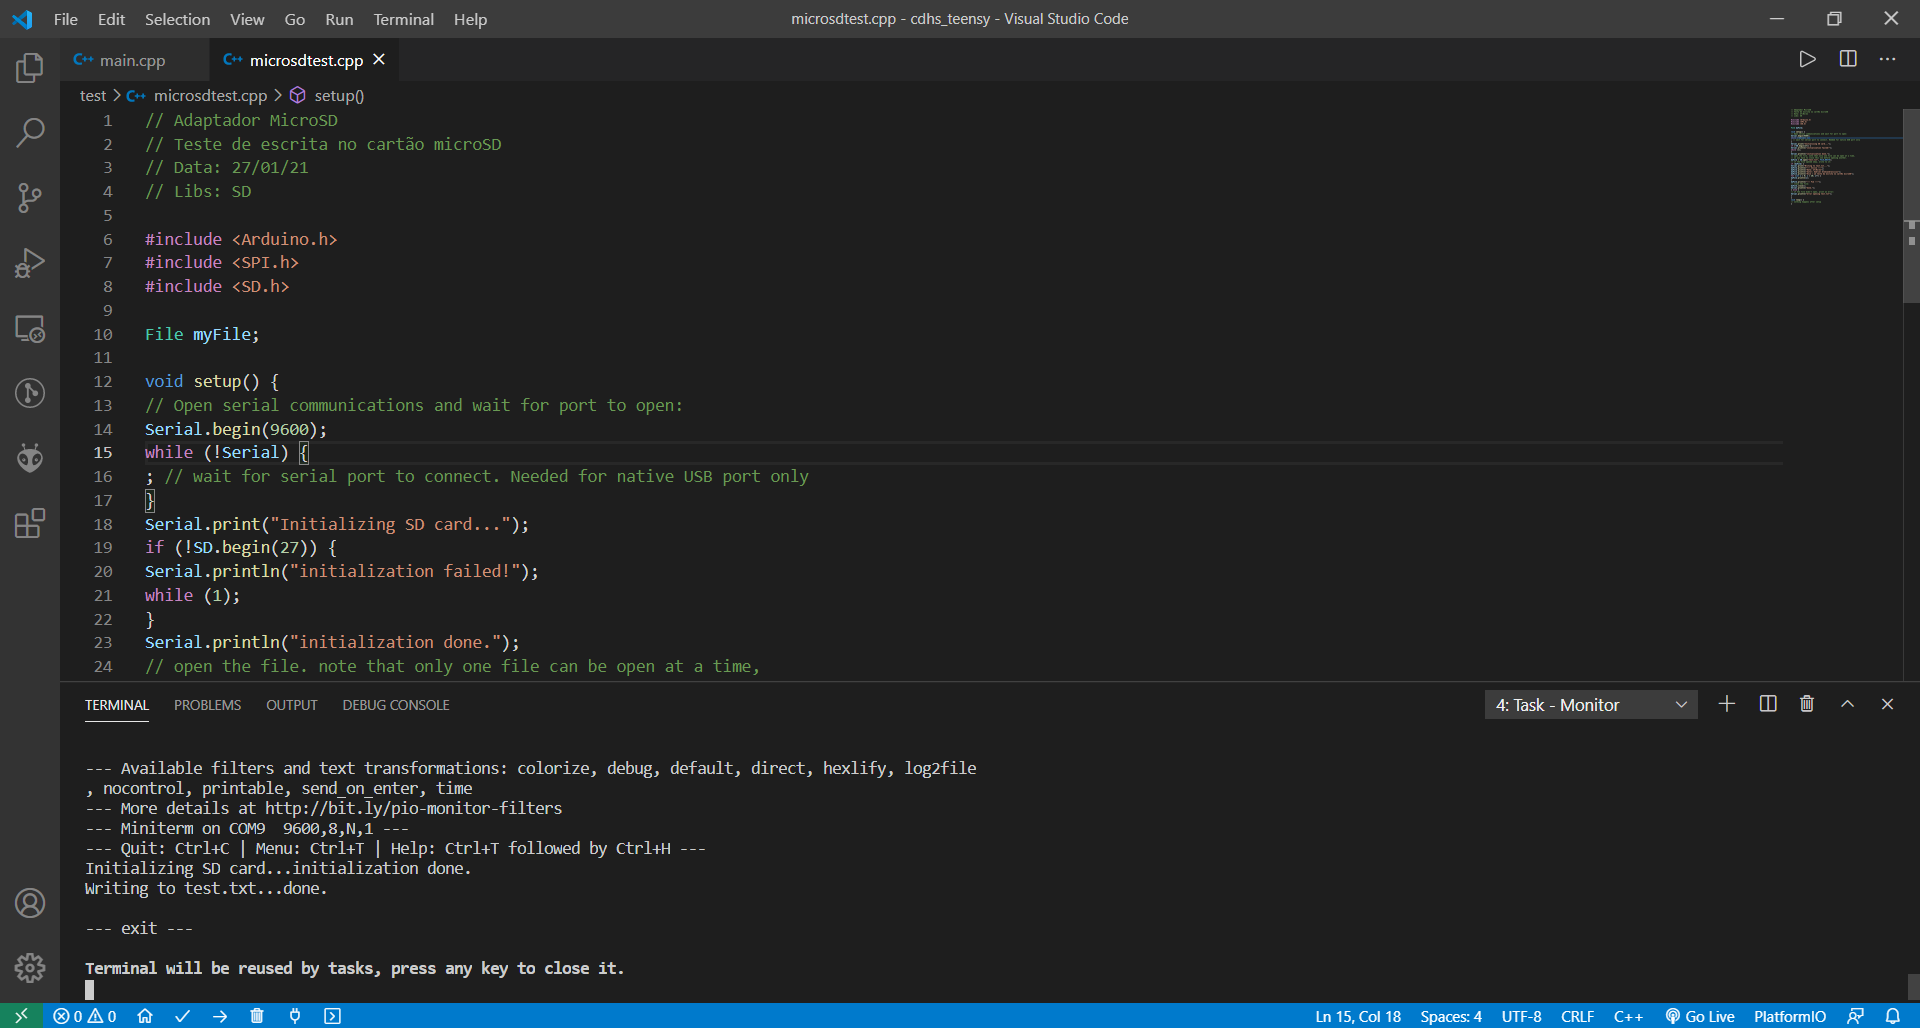Click the 'test' breadcrumb folder

coord(93,96)
